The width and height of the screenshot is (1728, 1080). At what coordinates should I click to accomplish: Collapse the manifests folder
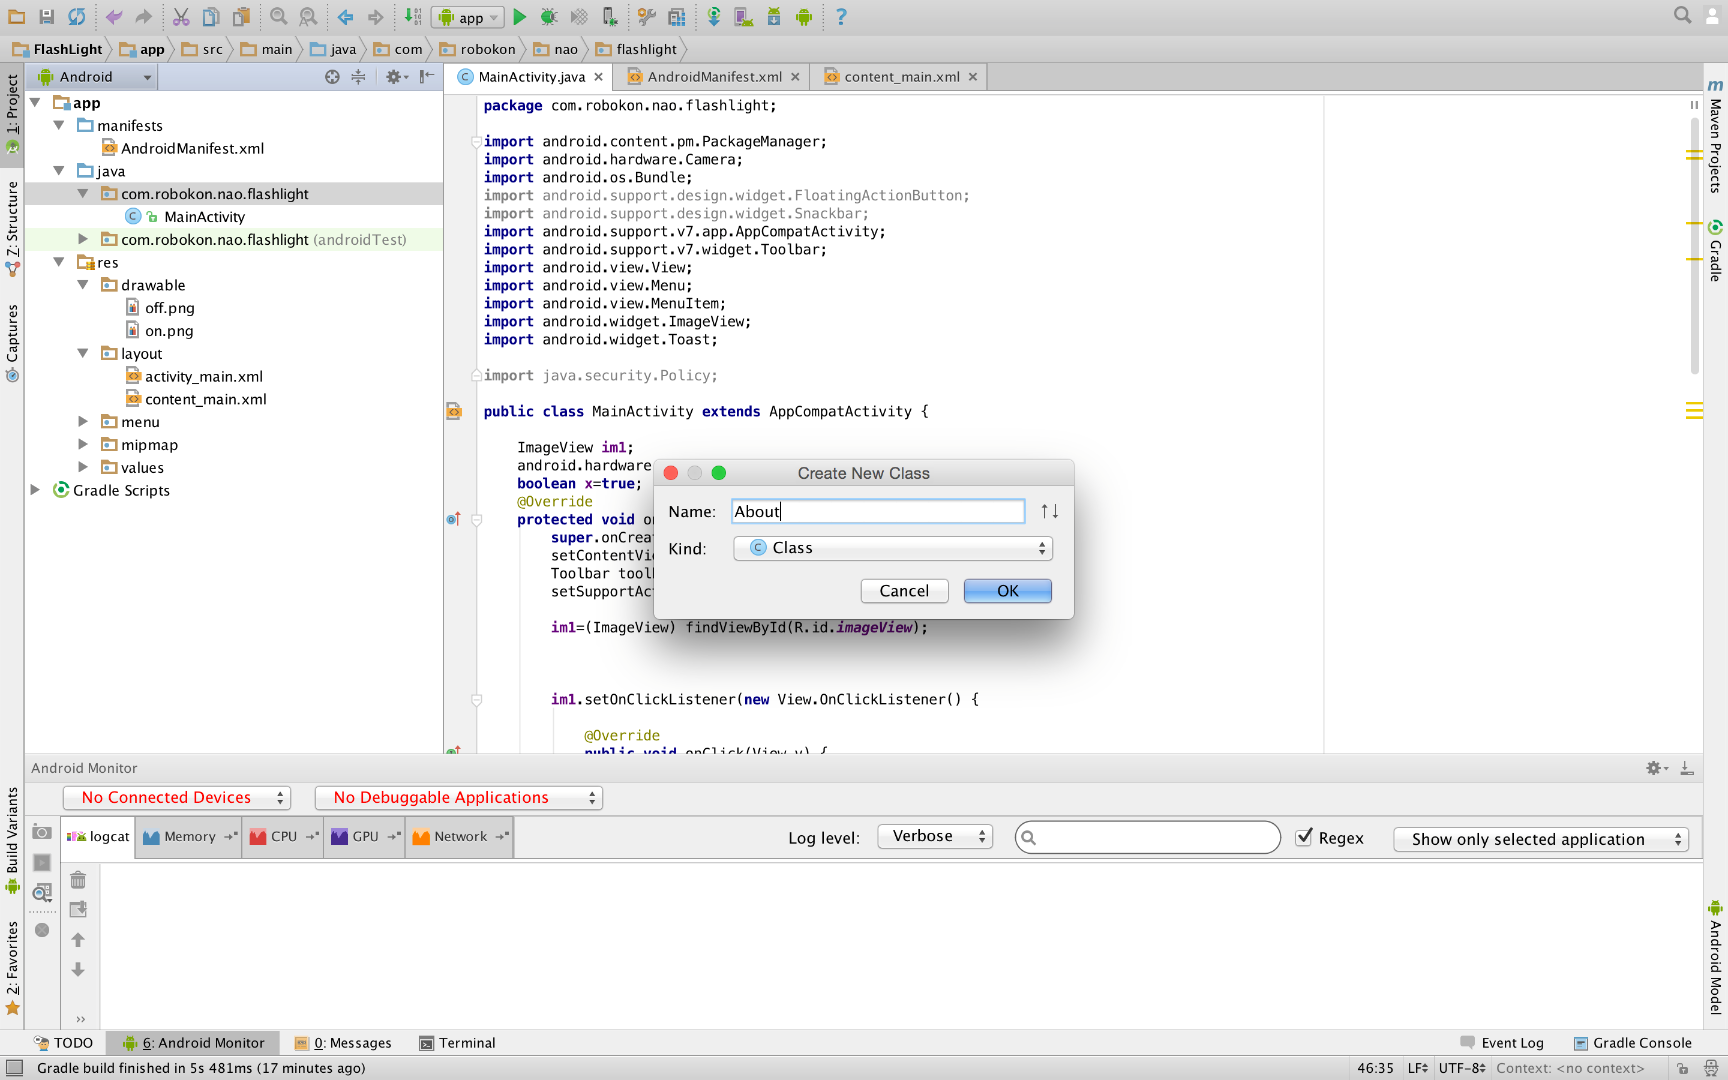(x=59, y=126)
